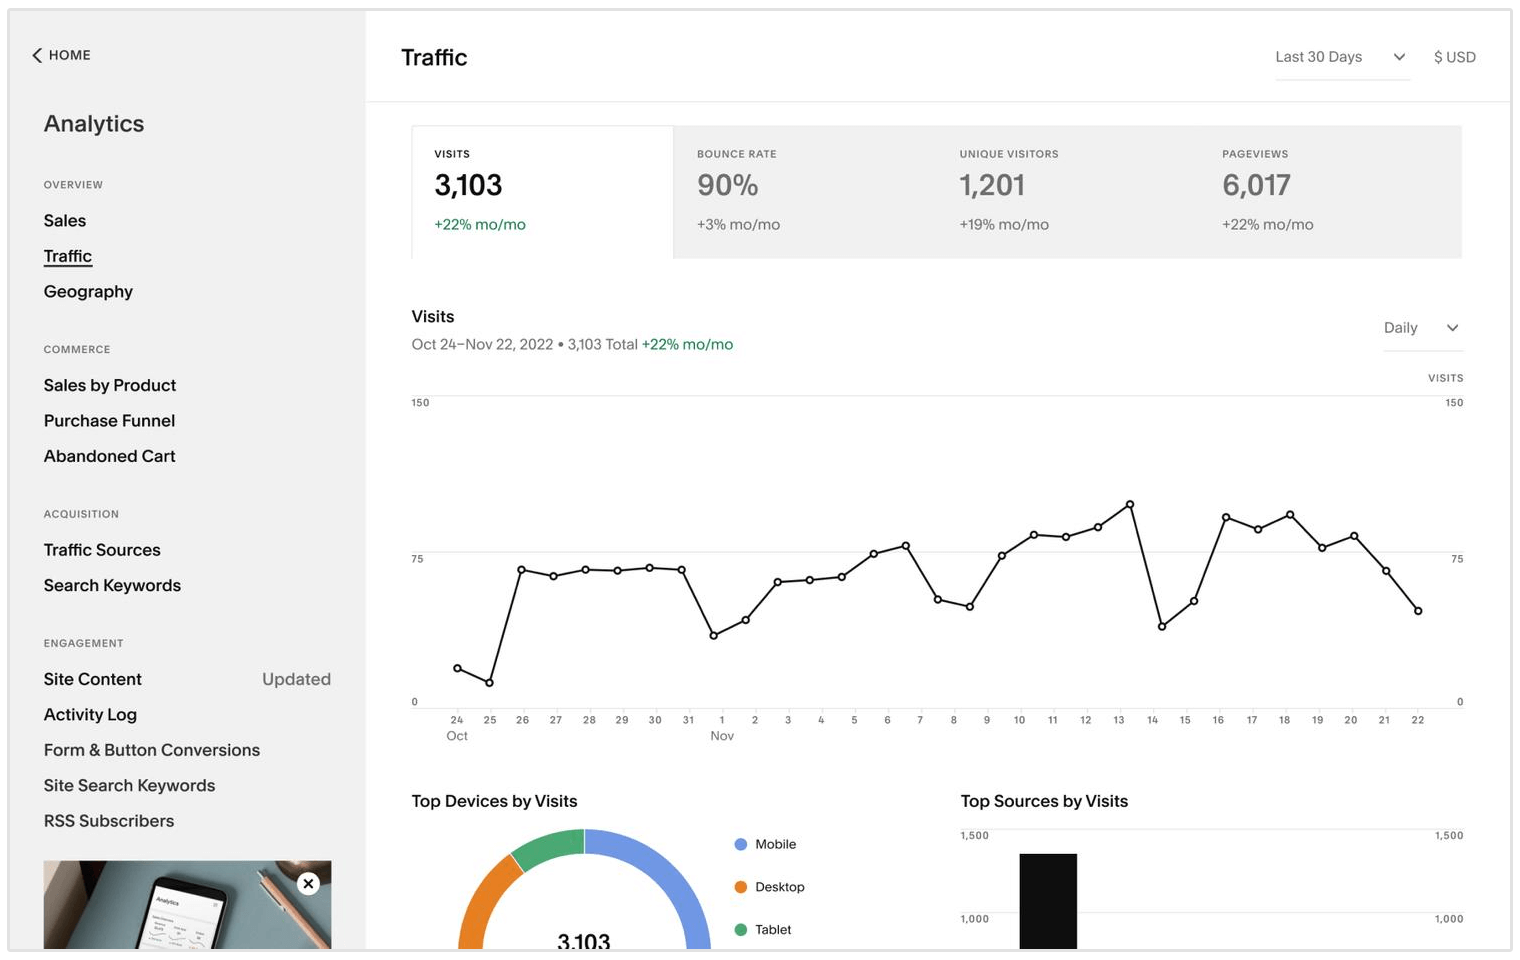
Task: Go to Sales overview in sidebar
Action: [x=65, y=221]
